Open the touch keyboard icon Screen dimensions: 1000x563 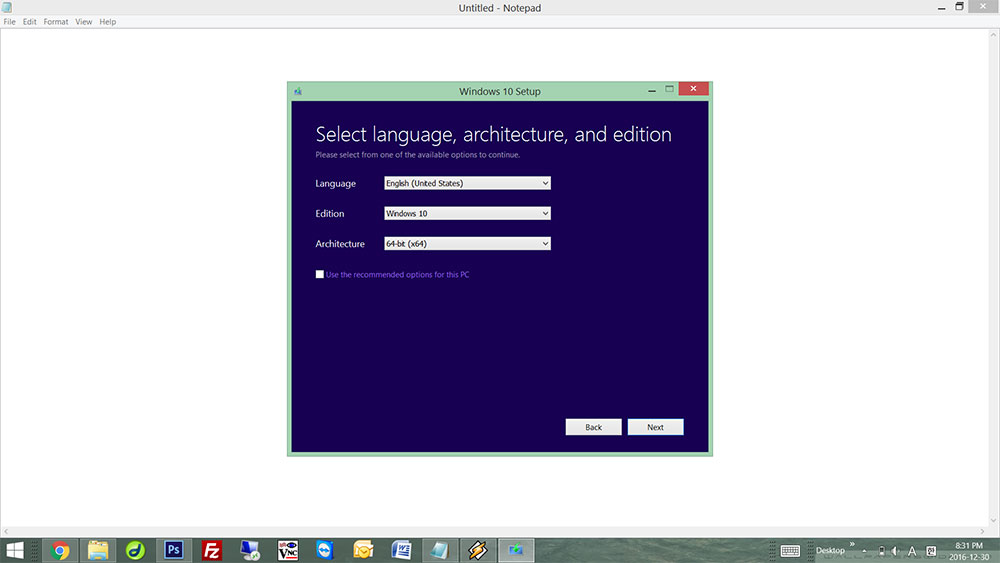point(790,551)
